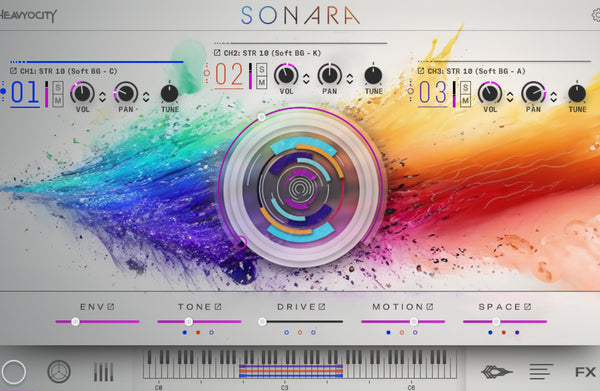Click the large circle button at bottom left
This screenshot has width=600, height=391.
click(x=13, y=371)
